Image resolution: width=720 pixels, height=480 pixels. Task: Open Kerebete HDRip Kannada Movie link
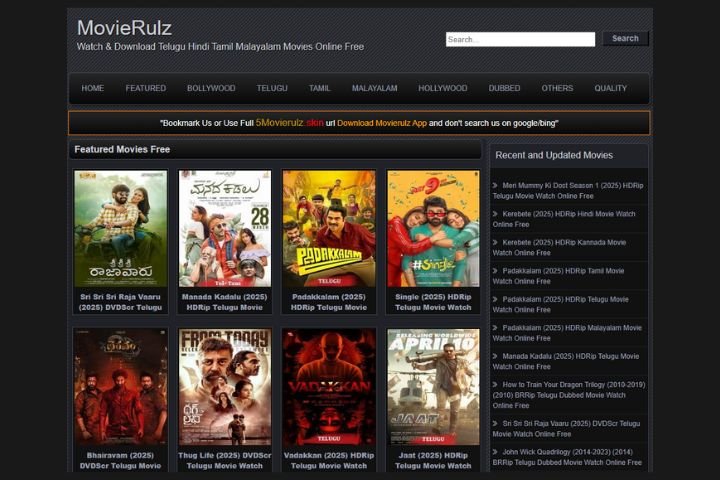(x=559, y=248)
